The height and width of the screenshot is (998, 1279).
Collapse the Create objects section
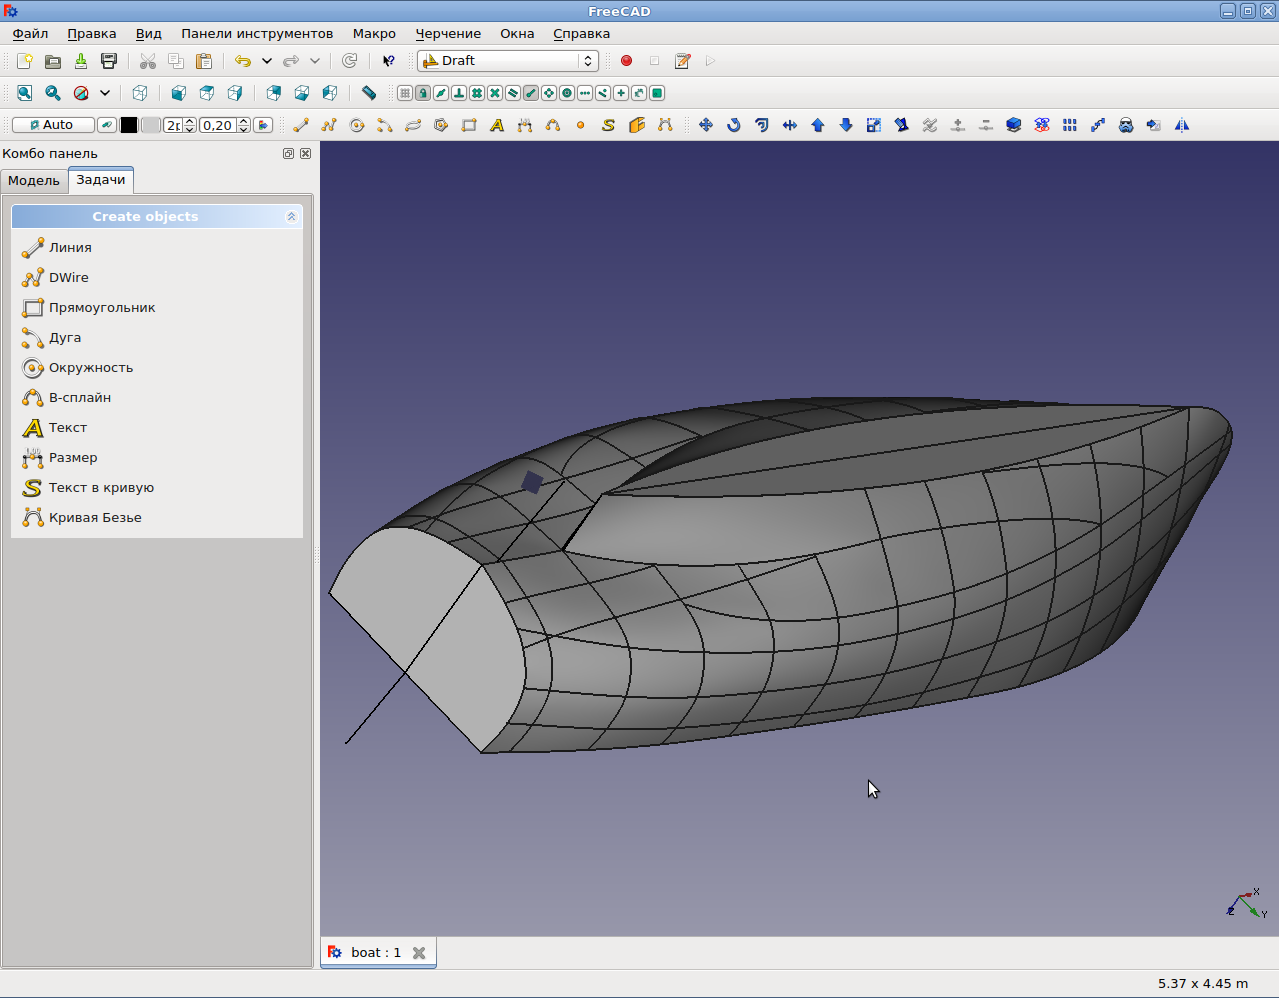[x=291, y=217]
